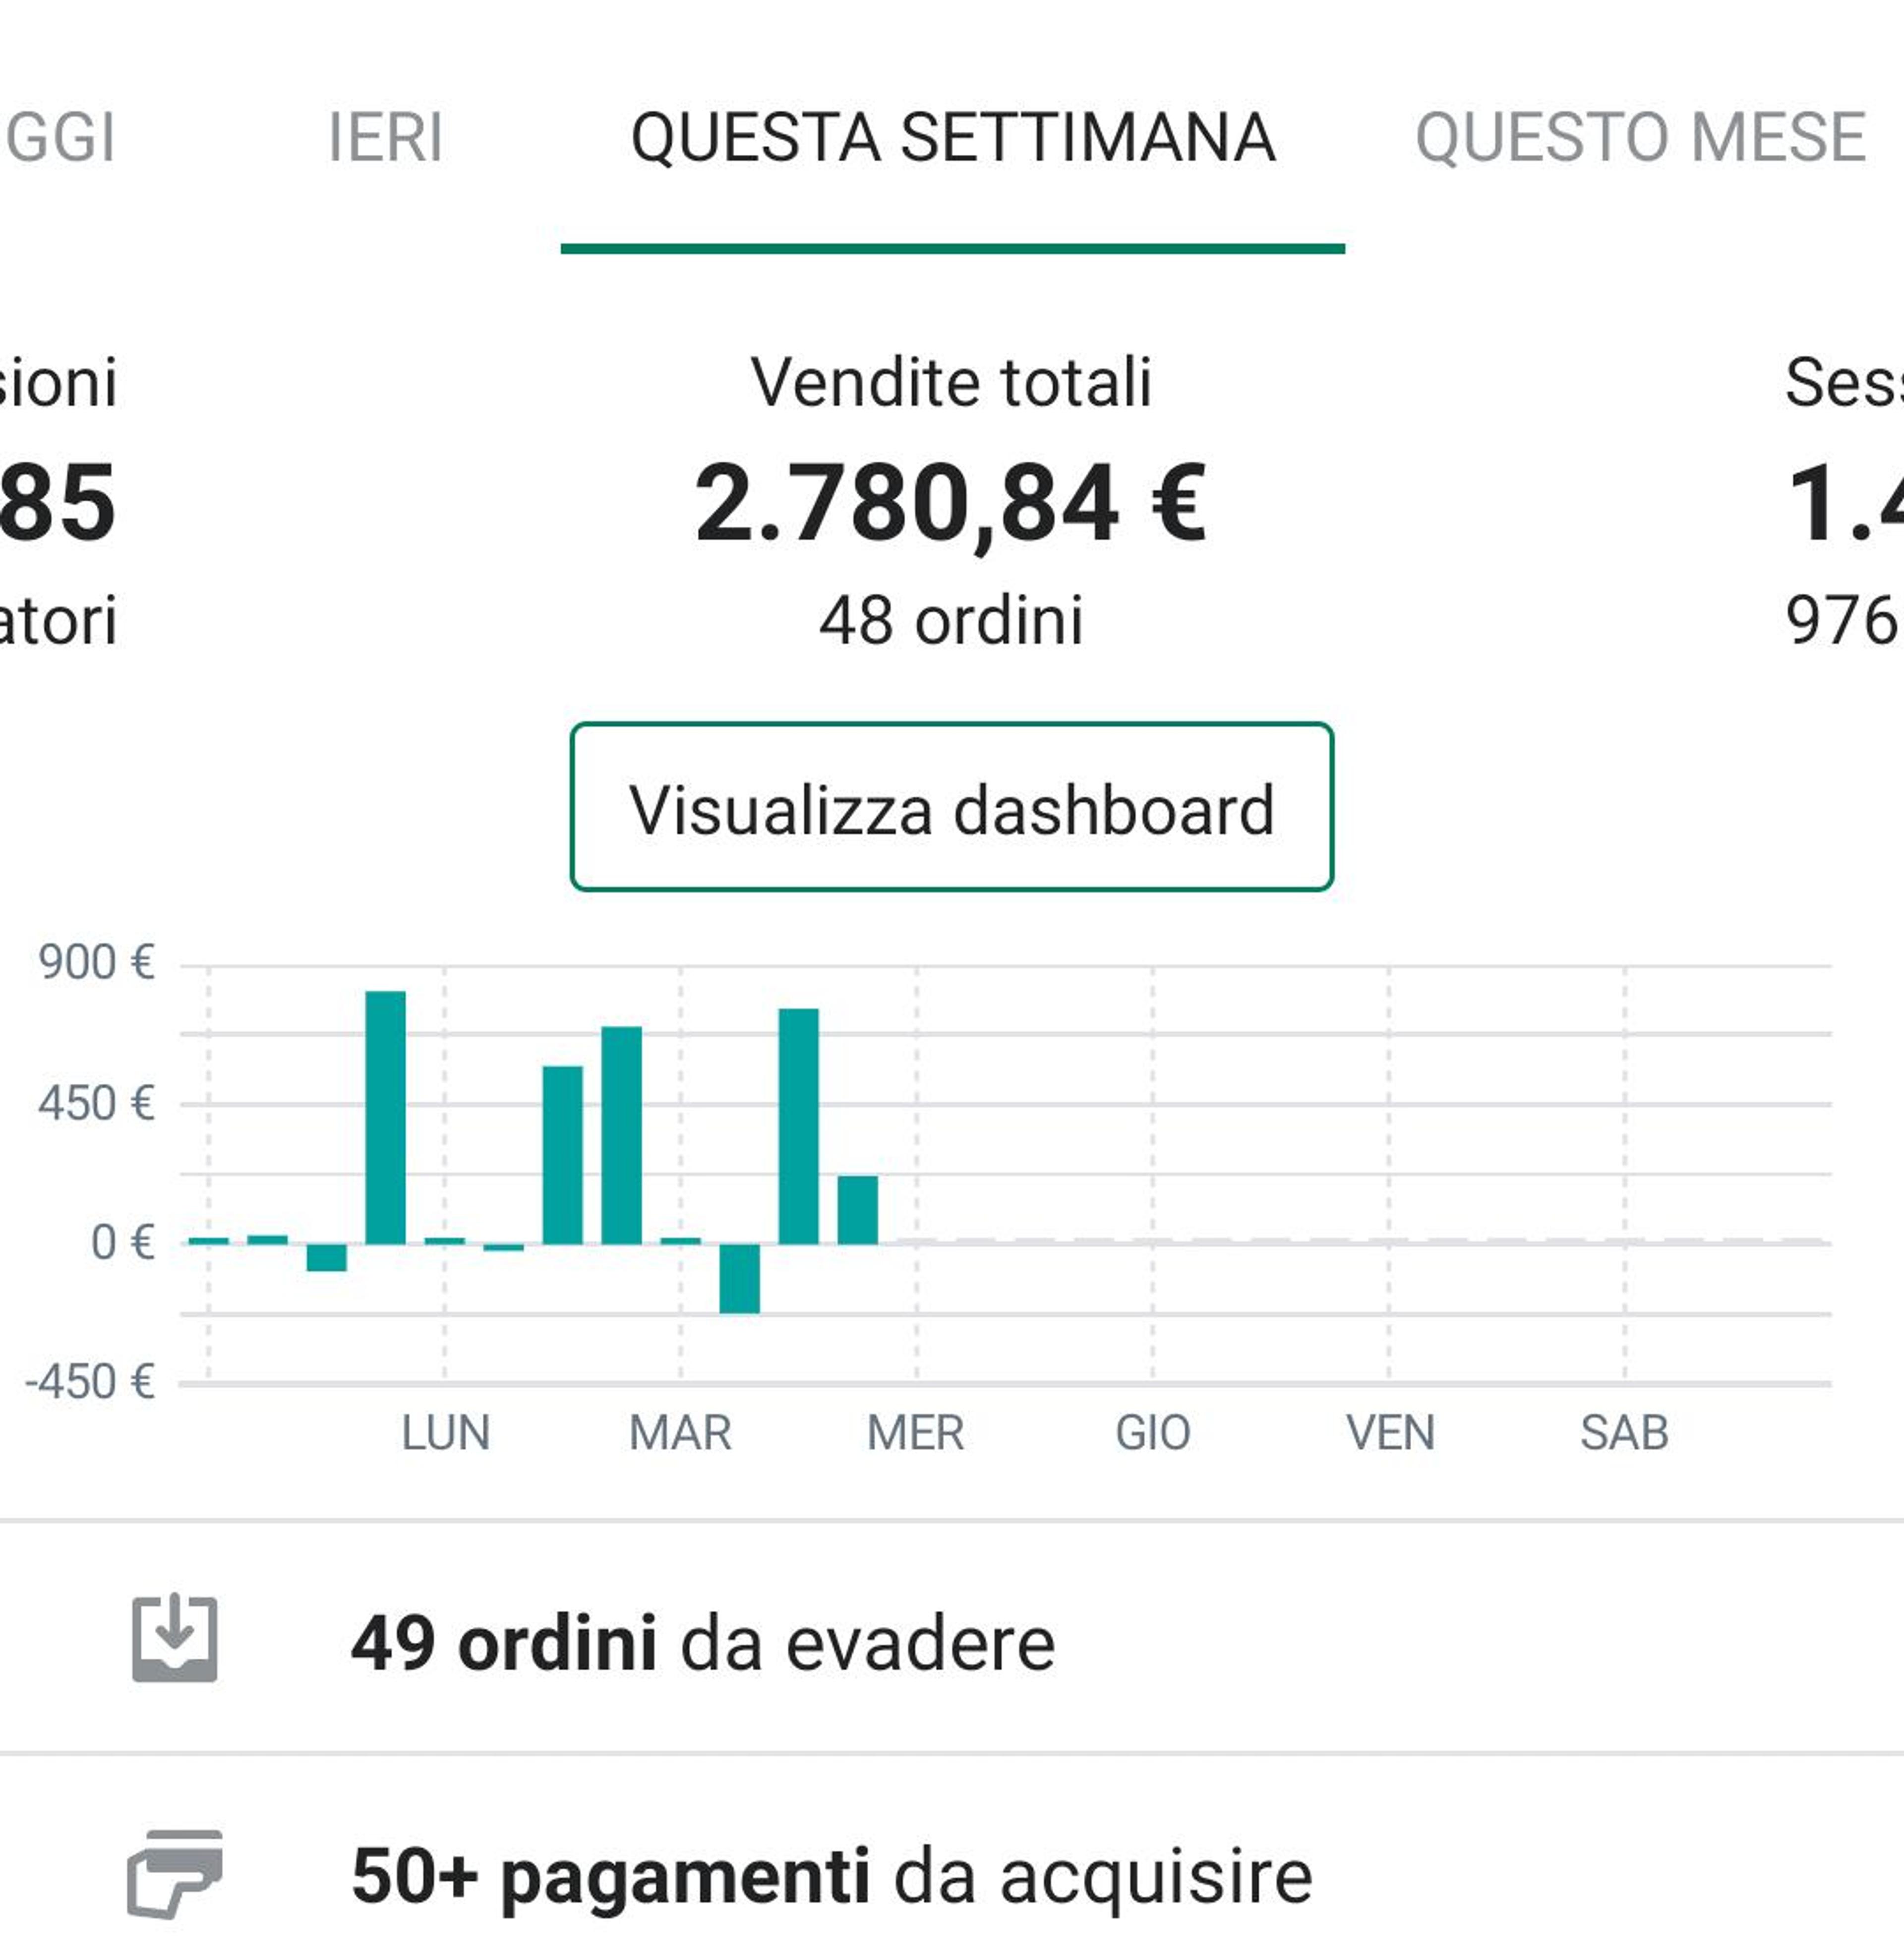Tap the Vendite totali amount 2.780,84 €
This screenshot has width=1904, height=1957.
pyautogui.click(x=950, y=504)
